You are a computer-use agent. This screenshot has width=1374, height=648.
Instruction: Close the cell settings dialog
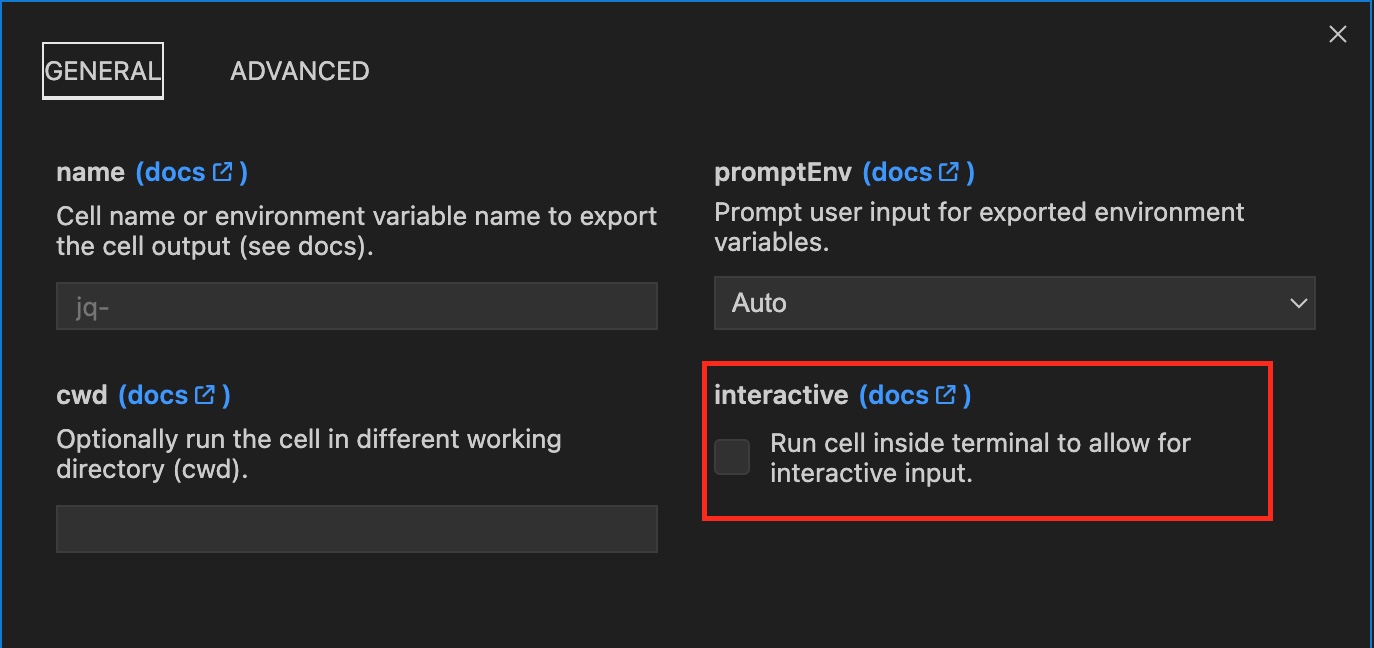[x=1337, y=34]
